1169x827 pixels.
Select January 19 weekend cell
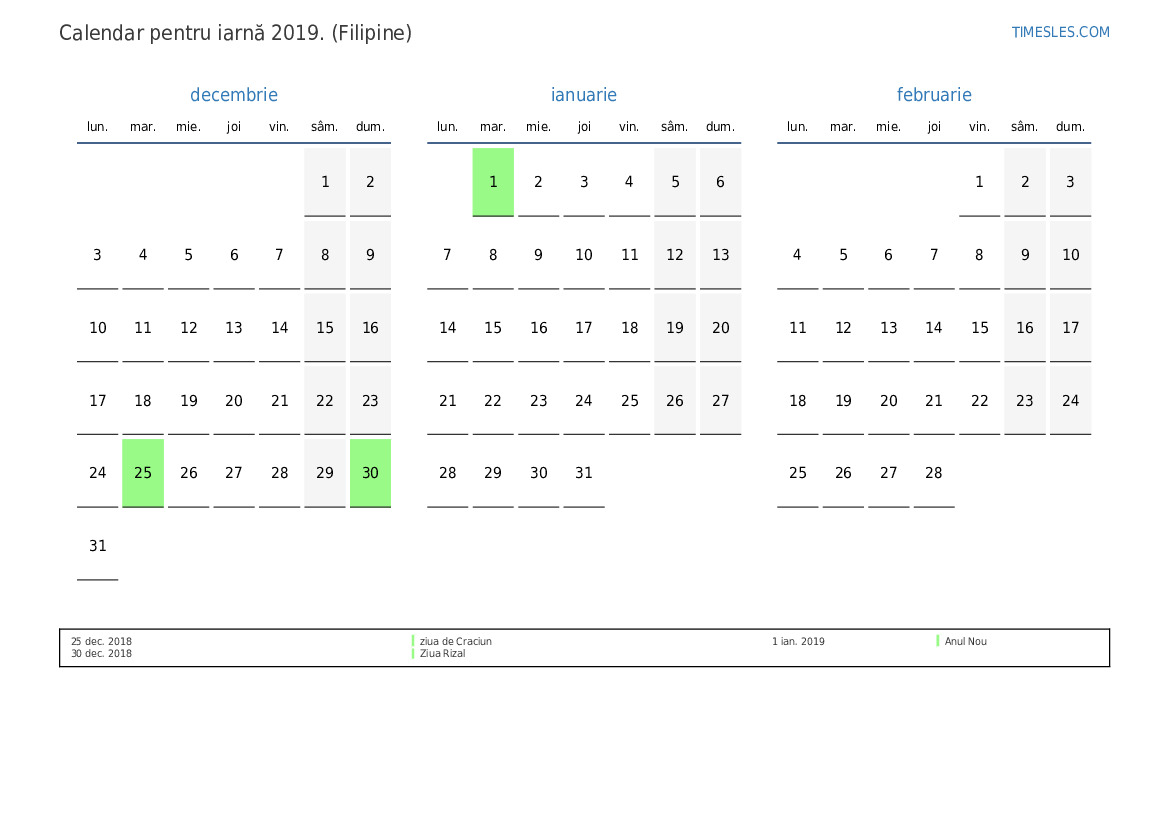coord(675,328)
